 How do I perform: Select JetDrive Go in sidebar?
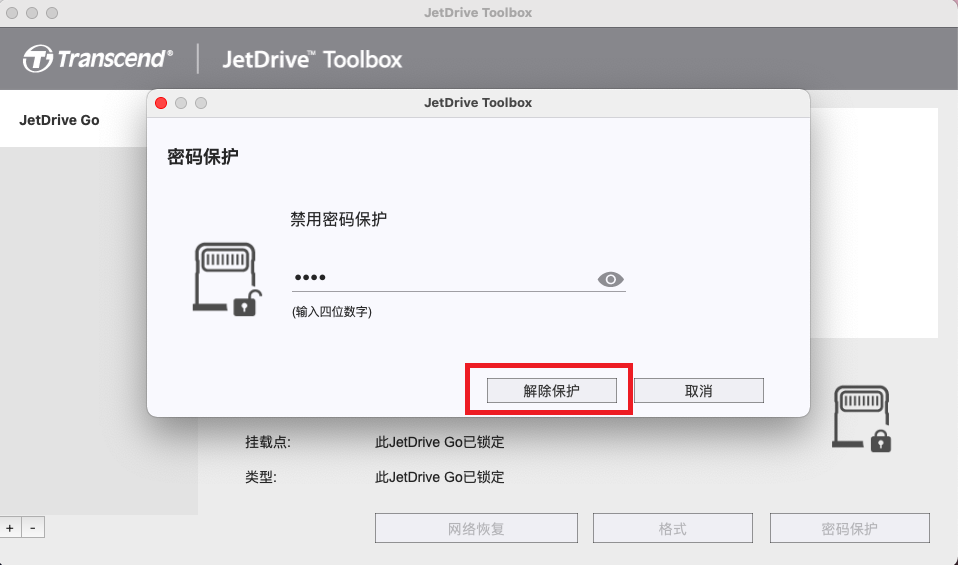click(x=59, y=120)
